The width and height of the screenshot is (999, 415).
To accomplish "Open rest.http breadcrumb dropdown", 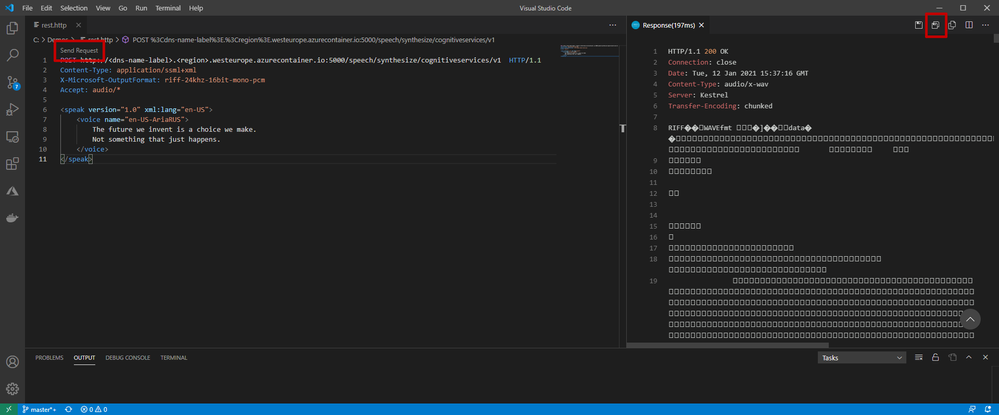I will tap(95, 40).
